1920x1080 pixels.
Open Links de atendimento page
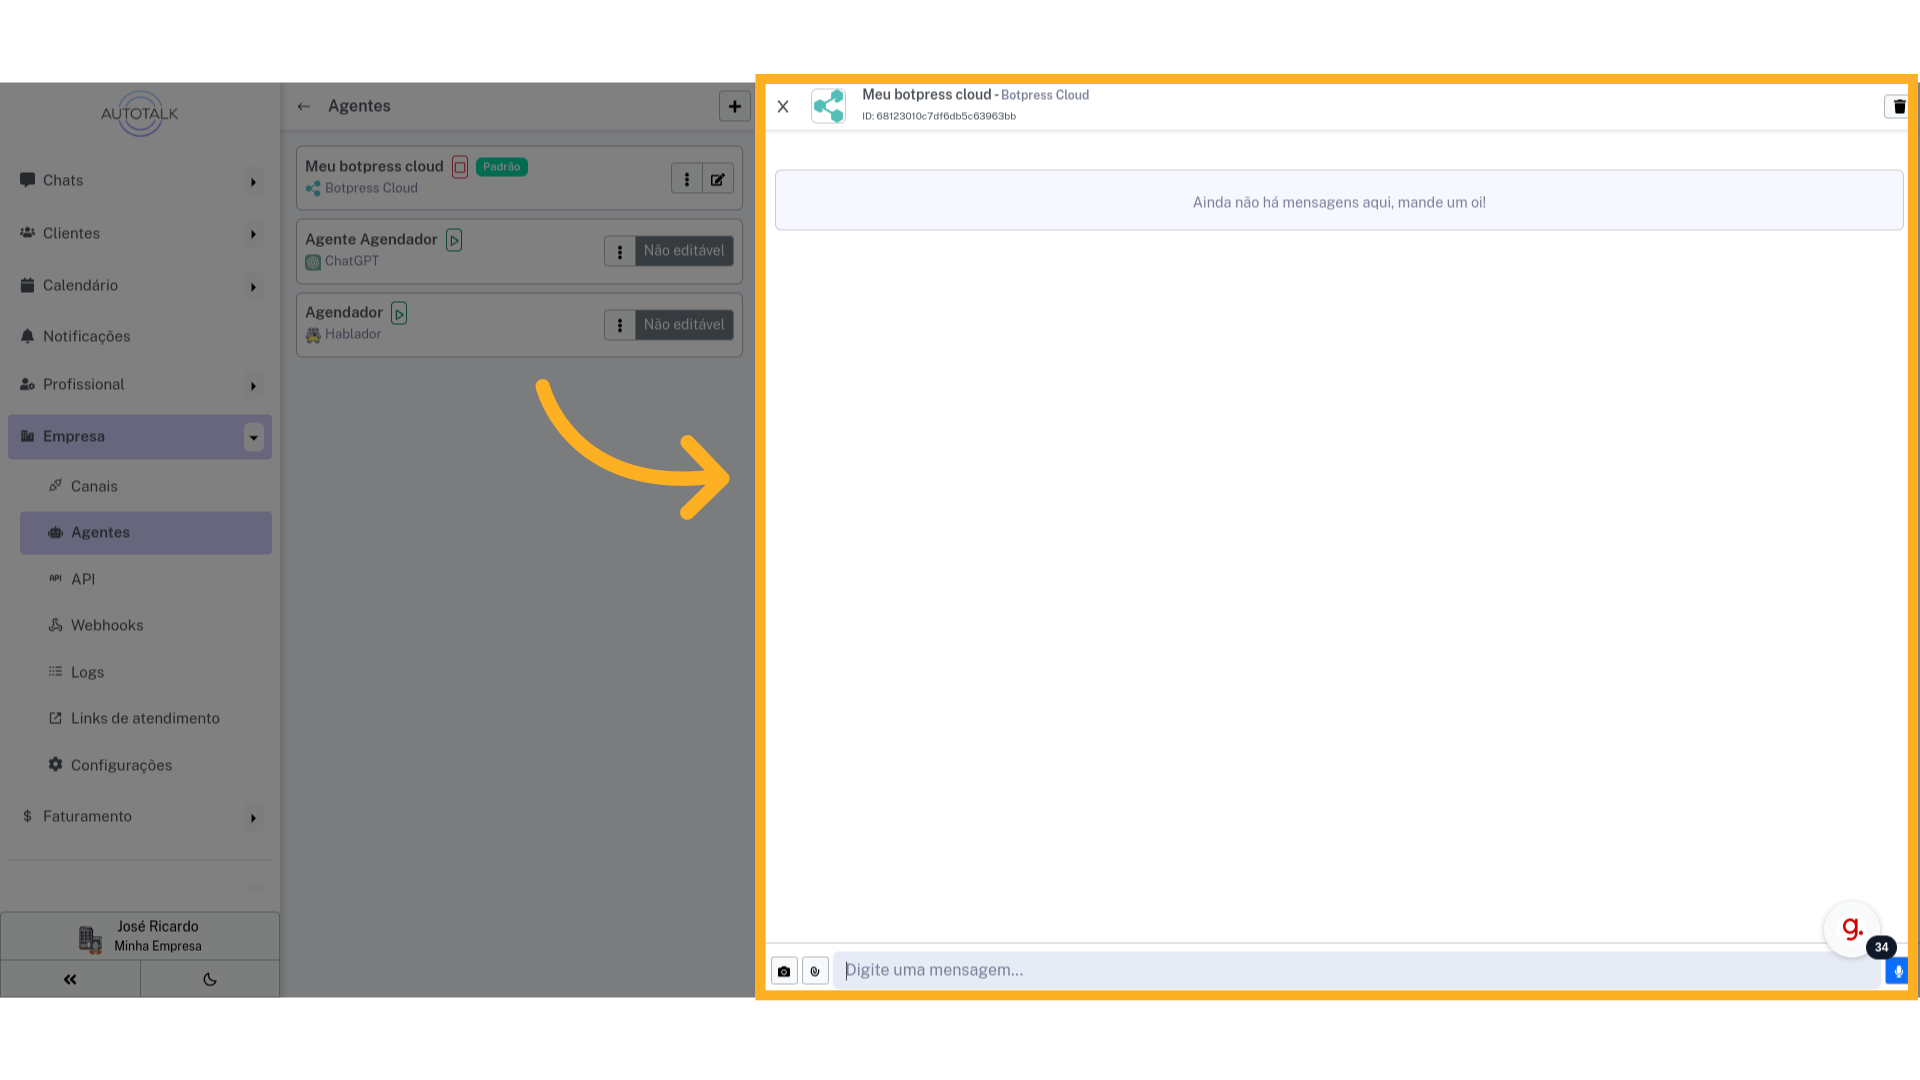point(145,719)
